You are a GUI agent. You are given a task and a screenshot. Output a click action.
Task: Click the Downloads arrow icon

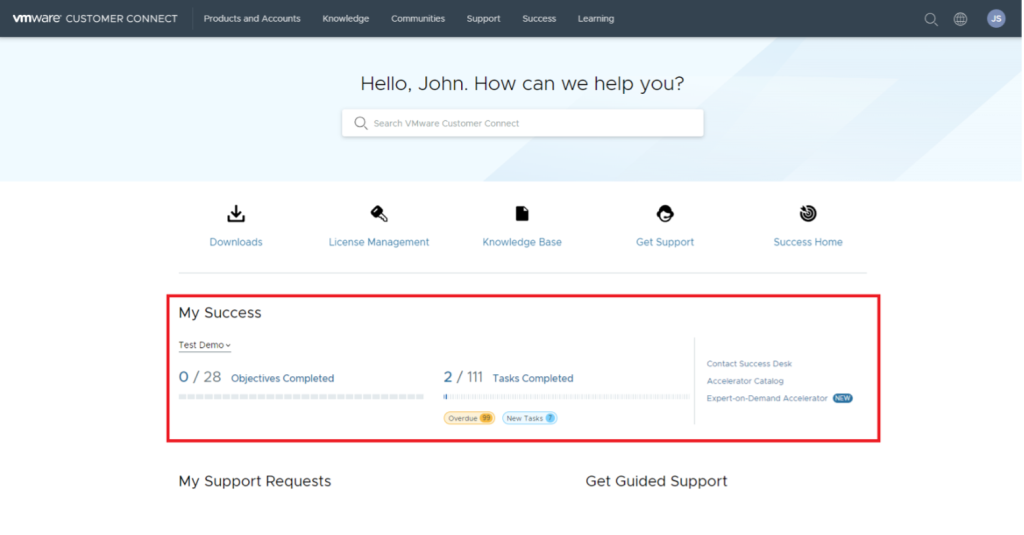236,214
